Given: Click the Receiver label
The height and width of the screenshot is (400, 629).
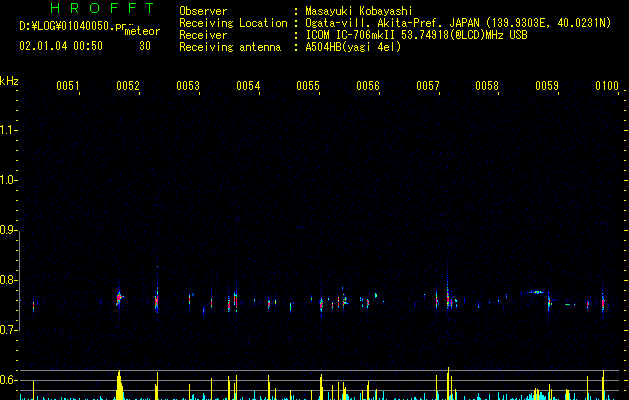Looking at the screenshot, I should [x=203, y=35].
